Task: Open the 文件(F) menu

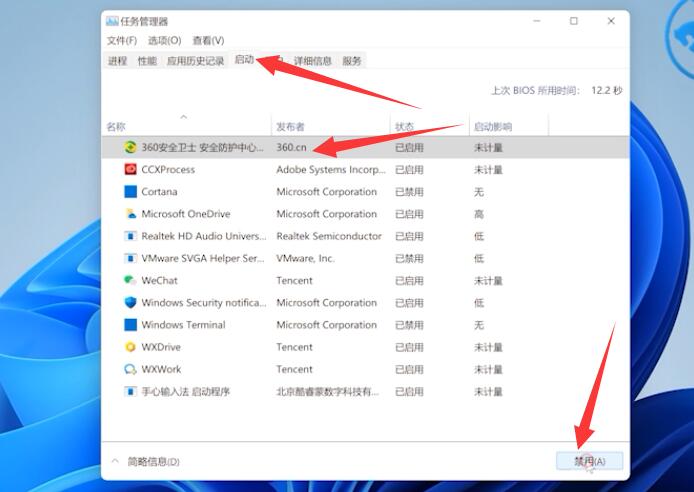Action: (122, 40)
